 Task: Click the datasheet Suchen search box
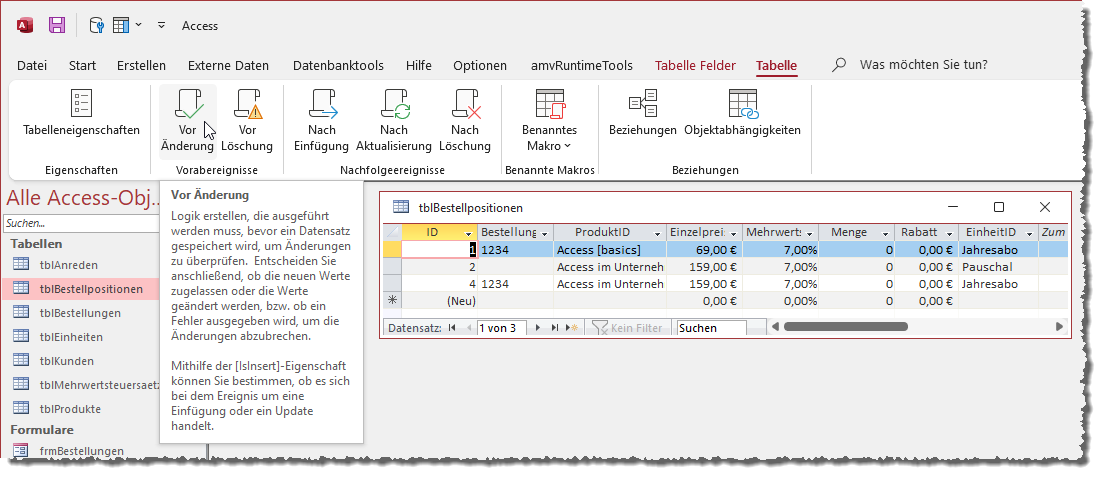pyautogui.click(x=711, y=328)
